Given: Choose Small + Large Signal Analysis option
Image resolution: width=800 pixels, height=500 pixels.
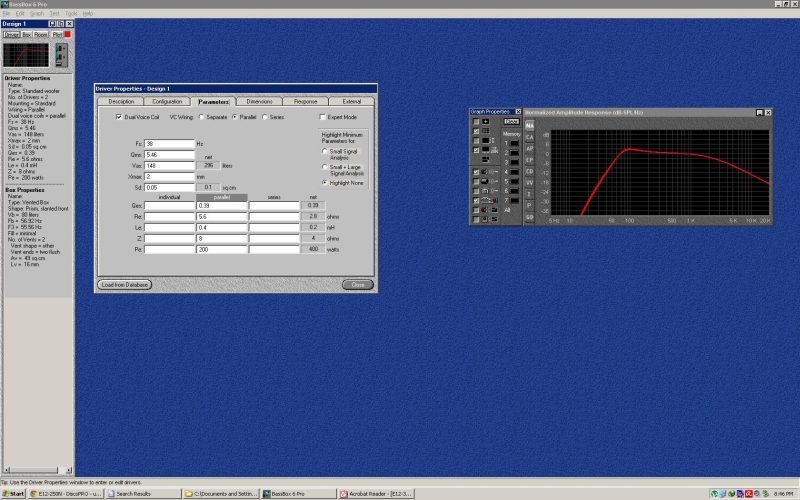Looking at the screenshot, I should [x=324, y=167].
